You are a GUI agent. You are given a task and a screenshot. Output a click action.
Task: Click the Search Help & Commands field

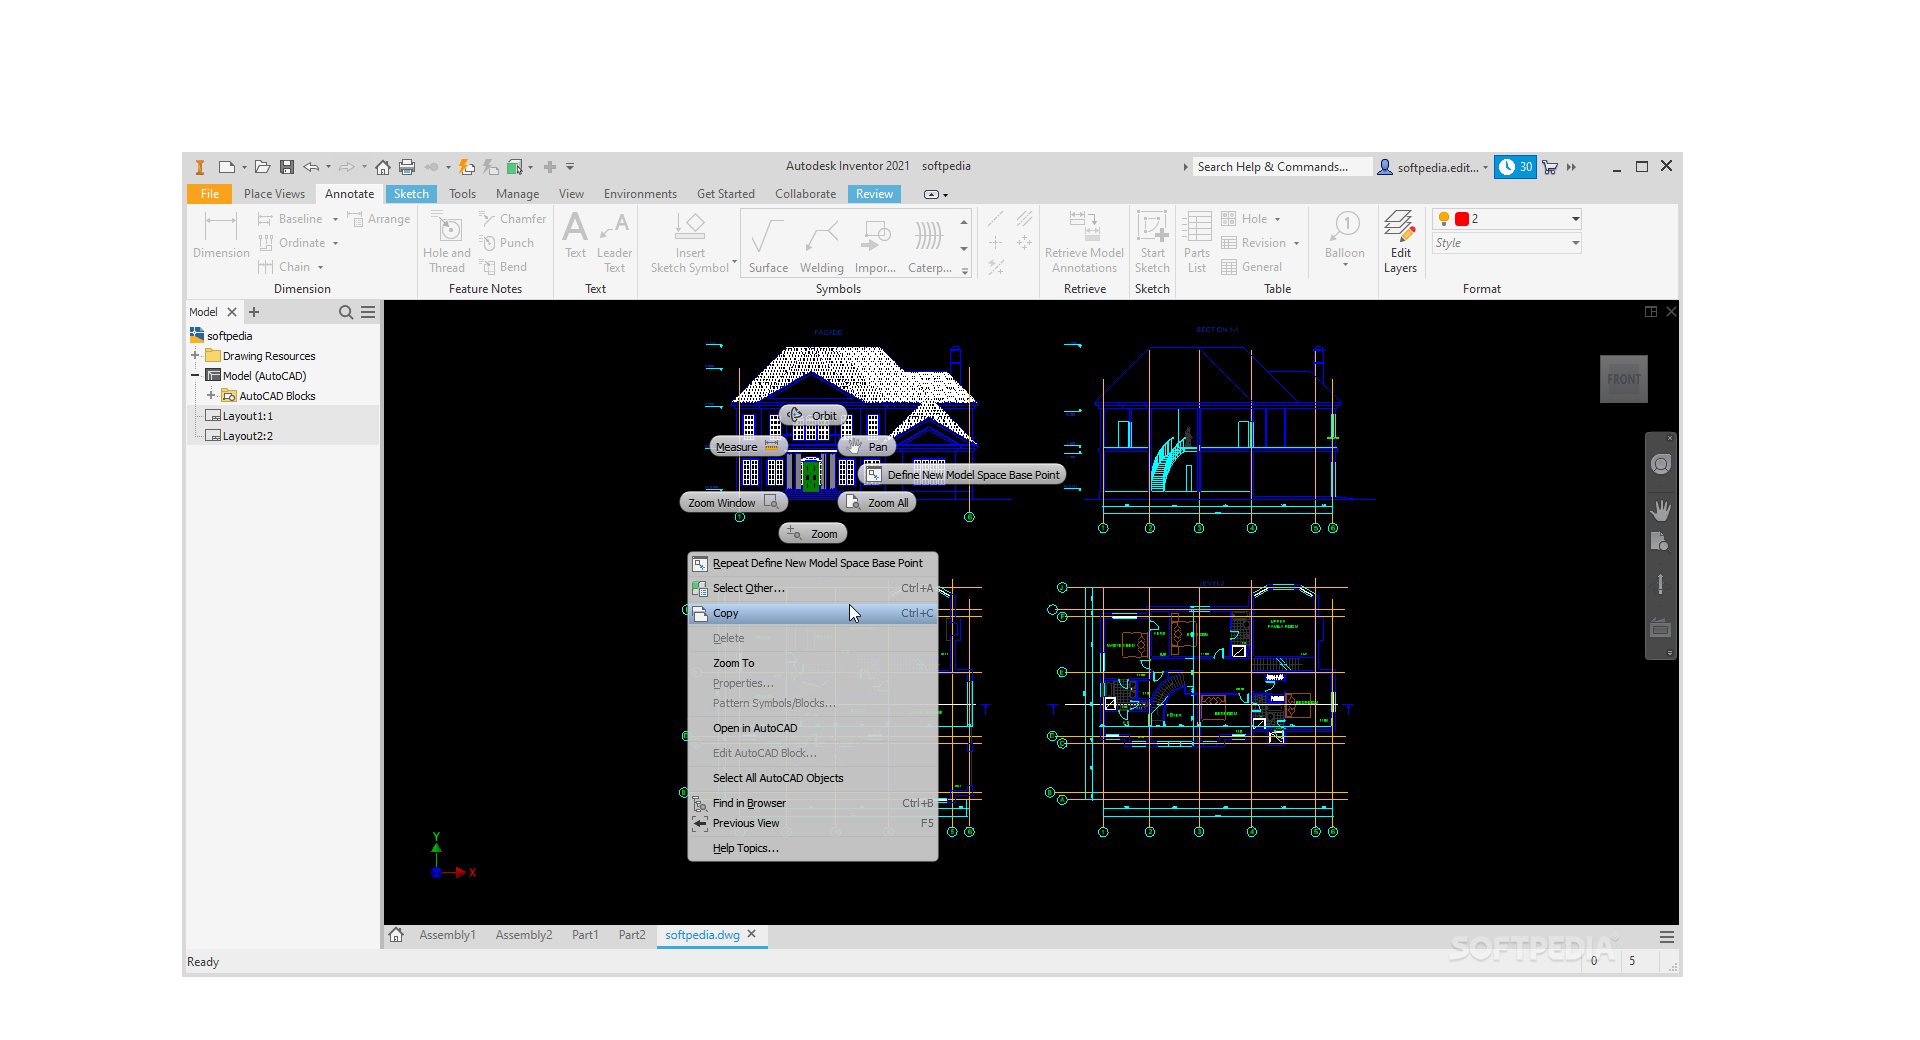click(x=1278, y=167)
